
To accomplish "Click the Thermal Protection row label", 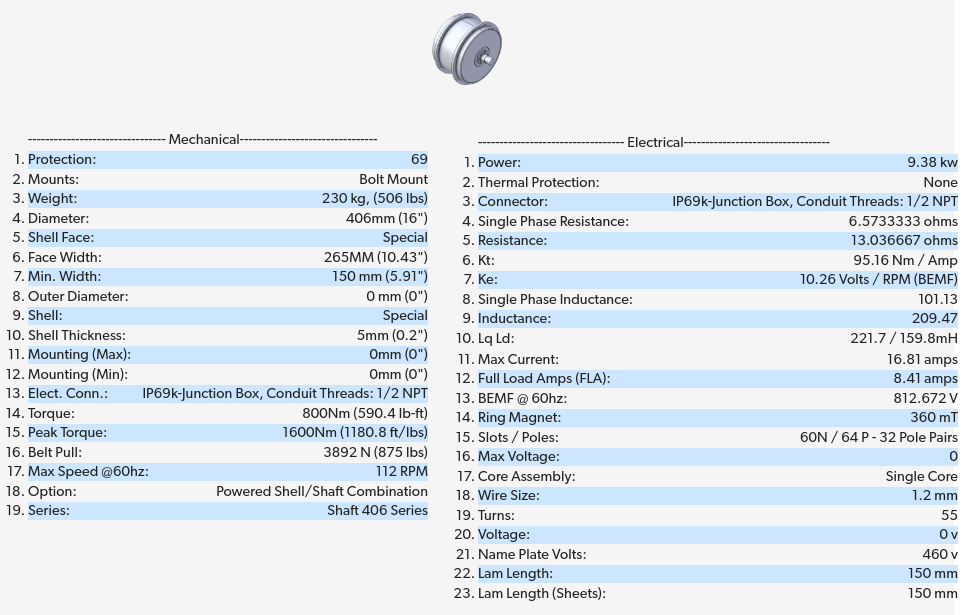I will point(538,182).
